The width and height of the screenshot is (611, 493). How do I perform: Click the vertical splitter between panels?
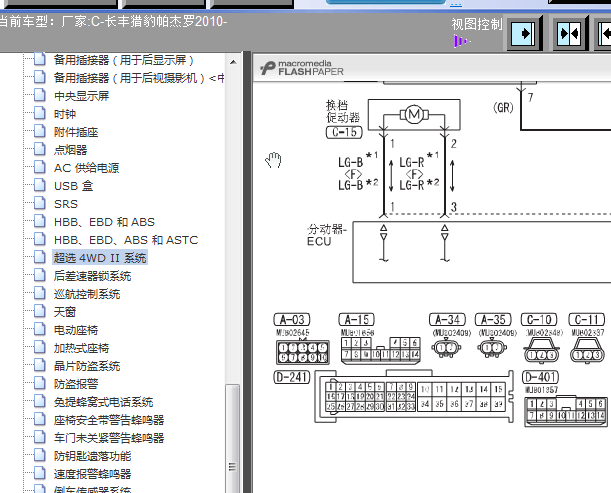click(247, 272)
